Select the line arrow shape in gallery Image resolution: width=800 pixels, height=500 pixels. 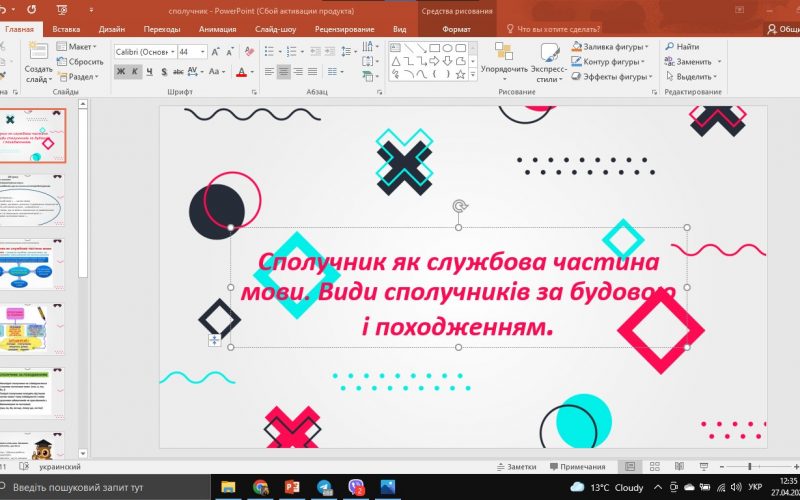coord(421,48)
